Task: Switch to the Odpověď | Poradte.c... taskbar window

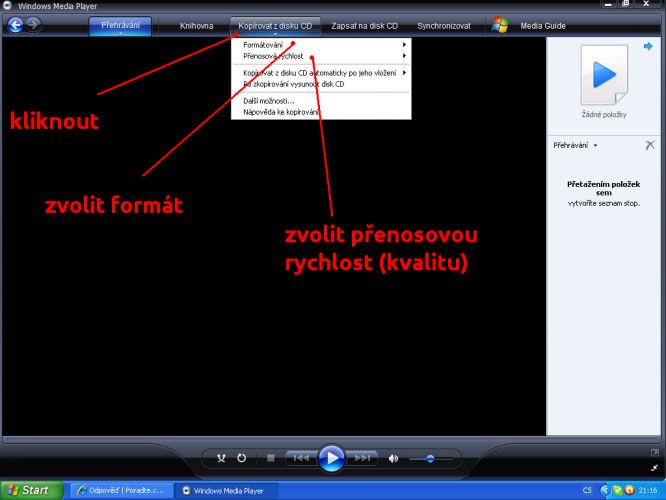Action: (x=121, y=490)
